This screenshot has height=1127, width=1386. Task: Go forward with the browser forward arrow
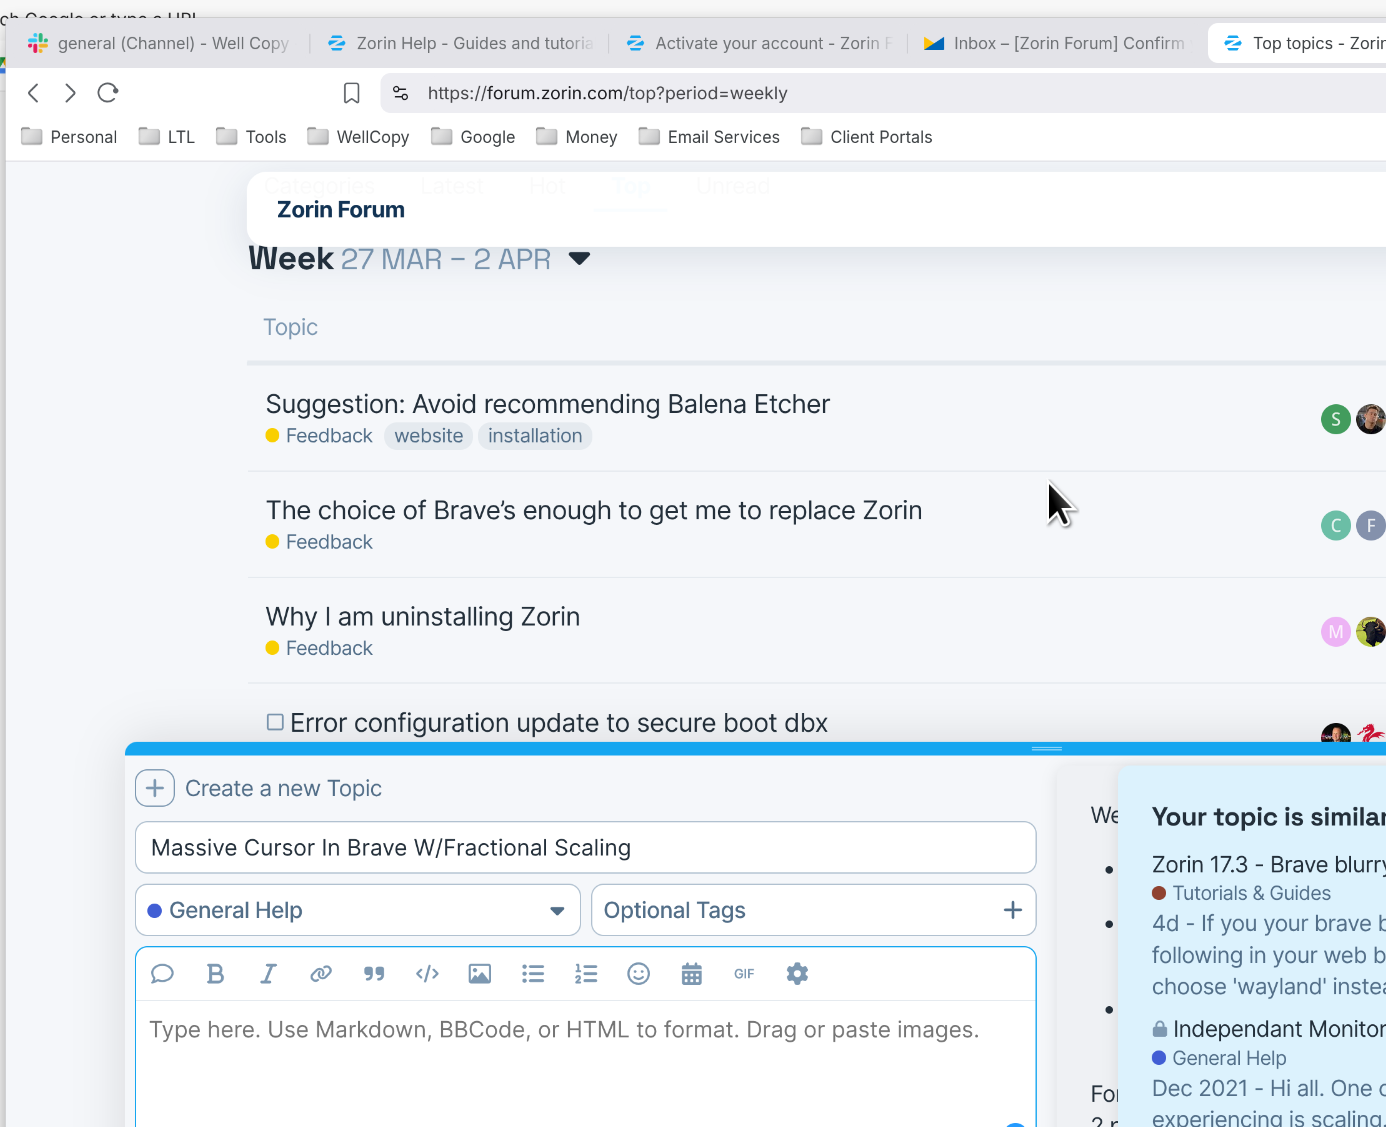coord(70,93)
